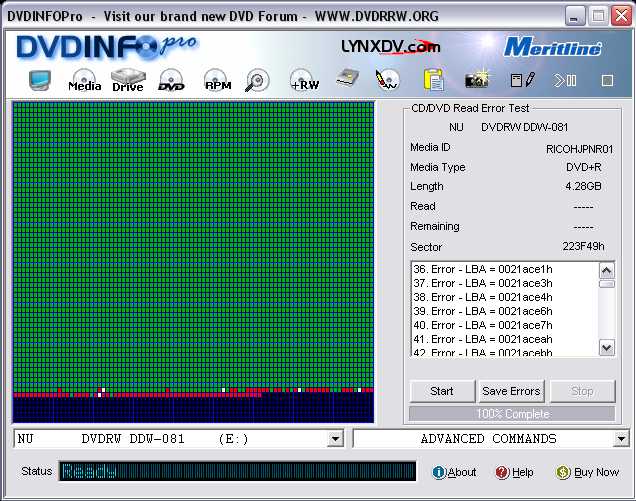Click the error list scrollbar thumb

coord(607,284)
